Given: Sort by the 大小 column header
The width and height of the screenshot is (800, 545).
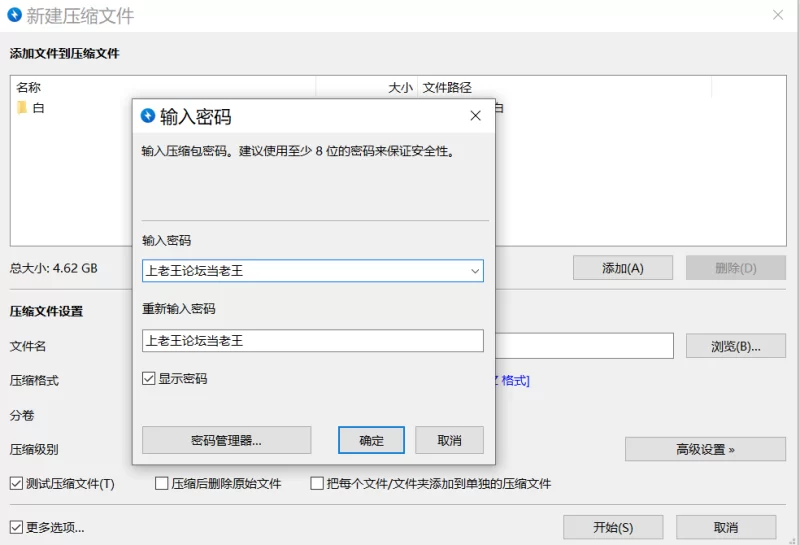Looking at the screenshot, I should tap(399, 88).
